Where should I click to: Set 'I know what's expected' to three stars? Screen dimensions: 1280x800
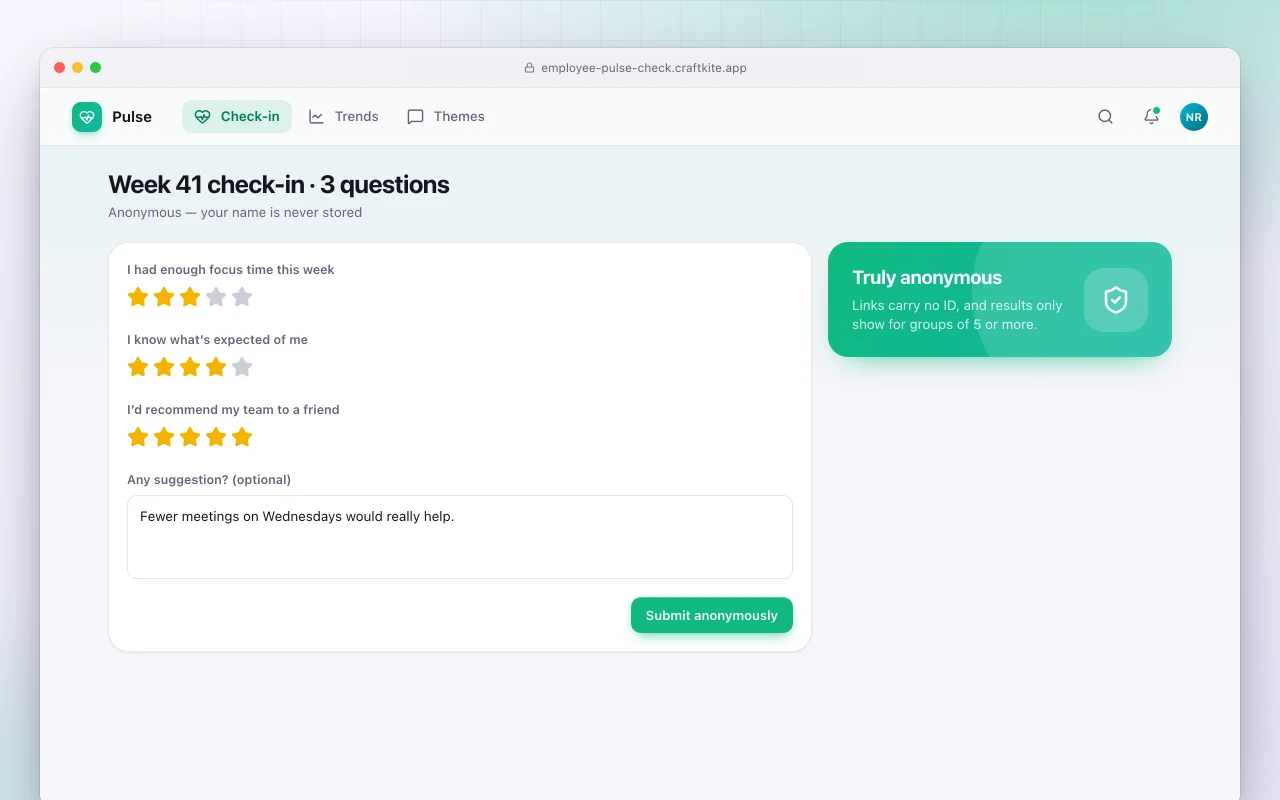click(x=190, y=367)
